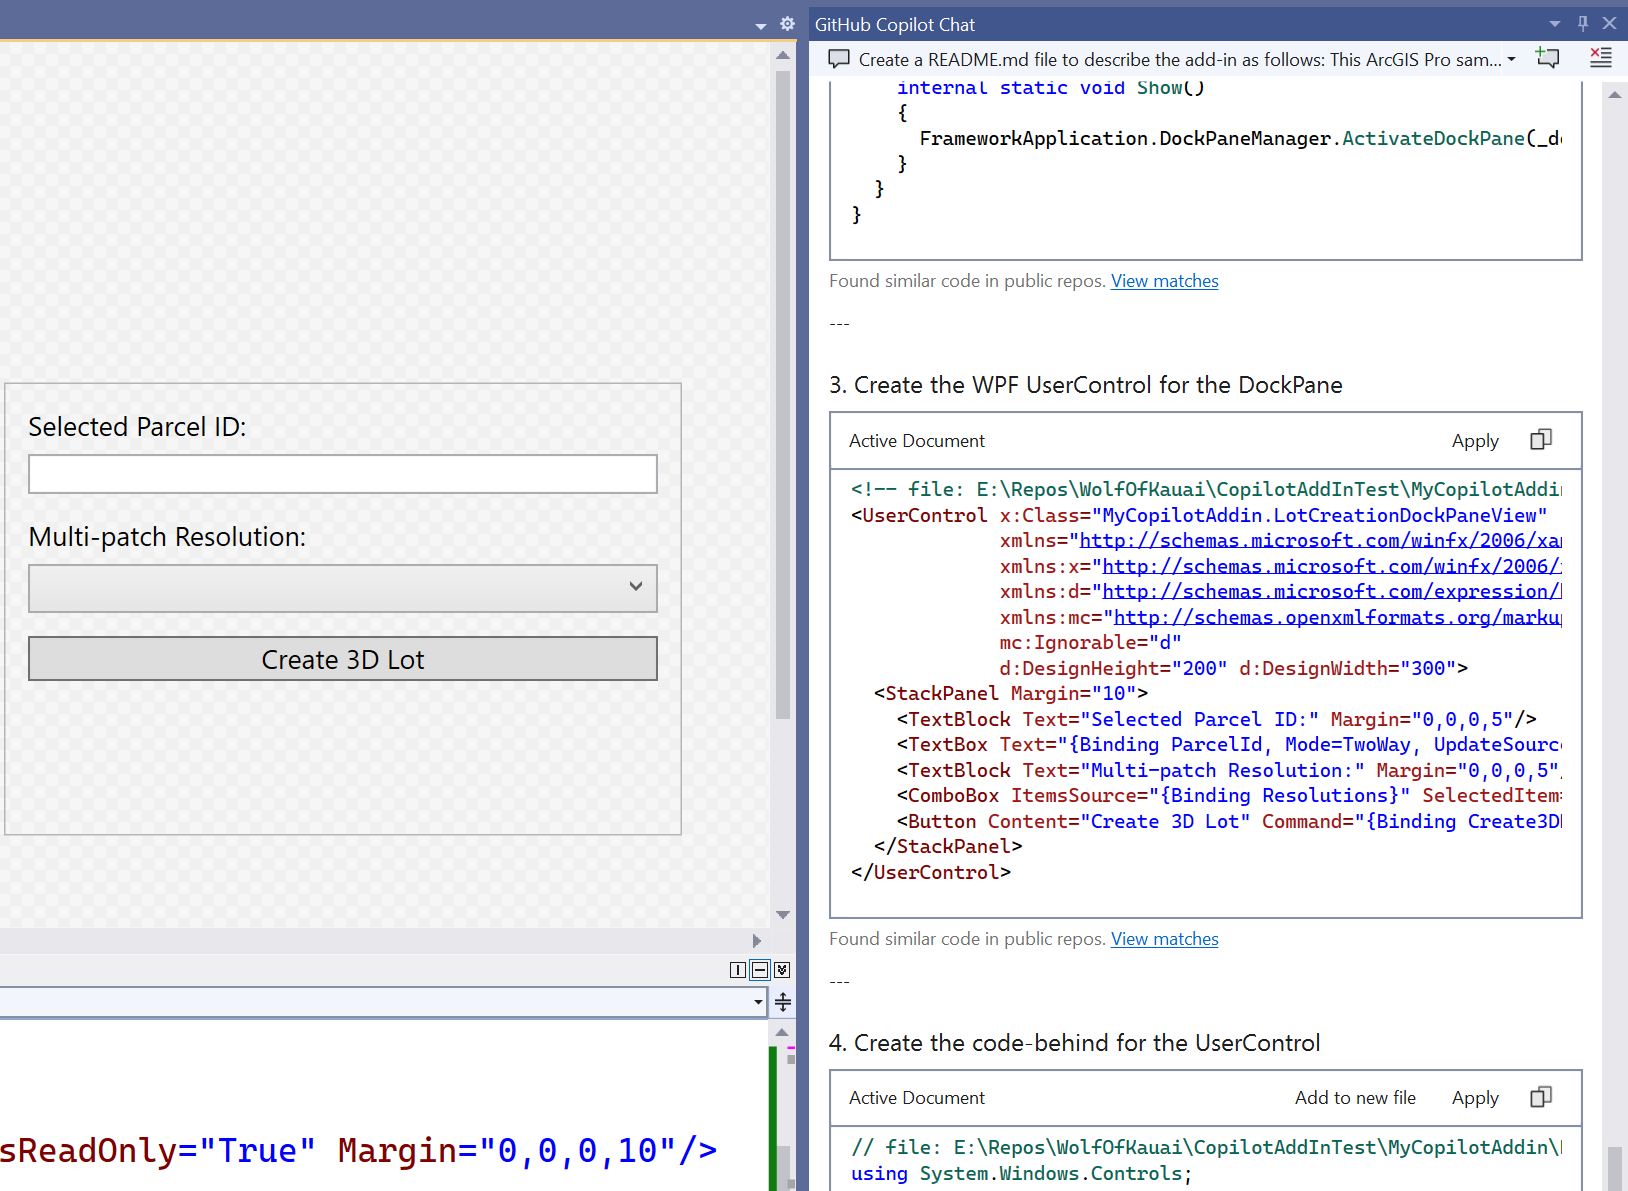
Task: Open Copilot Chat window position dropdown
Action: [1555, 24]
